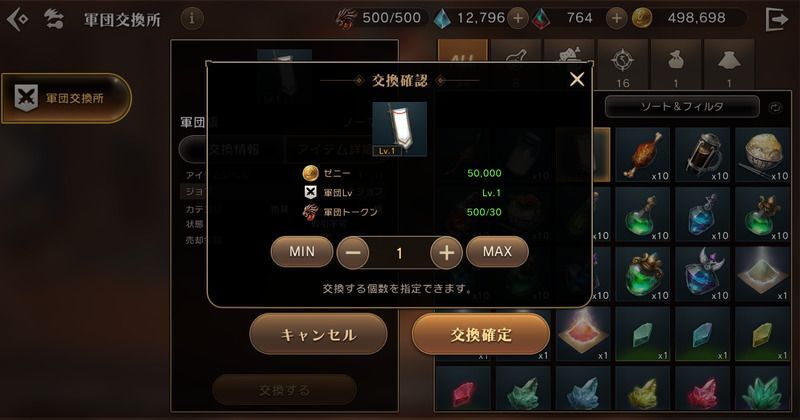Viewport: 800px width, 420px height.
Task: Tap the back arrow icon
Action: 17,19
